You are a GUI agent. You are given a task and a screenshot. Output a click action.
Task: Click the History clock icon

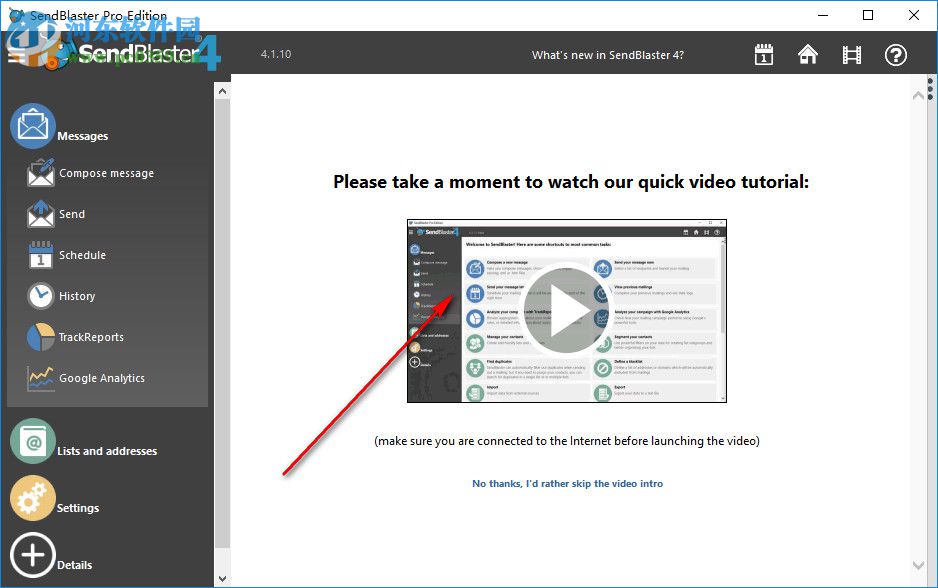coord(41,295)
